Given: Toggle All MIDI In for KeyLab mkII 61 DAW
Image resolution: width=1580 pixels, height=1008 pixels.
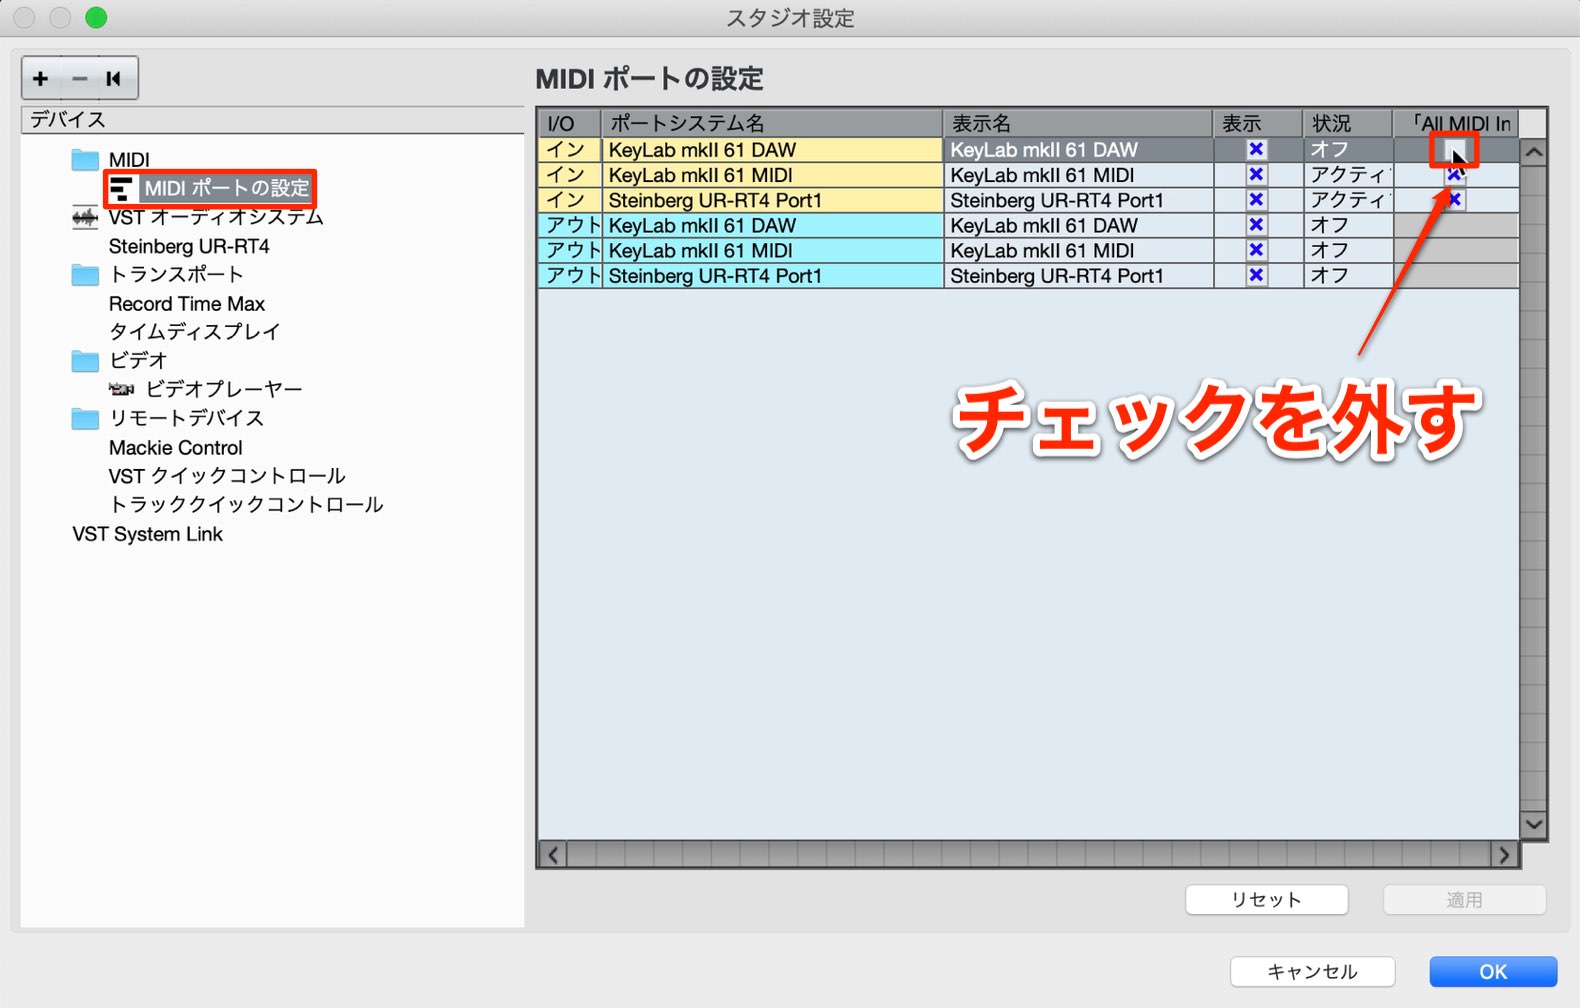Looking at the screenshot, I should coord(1455,150).
